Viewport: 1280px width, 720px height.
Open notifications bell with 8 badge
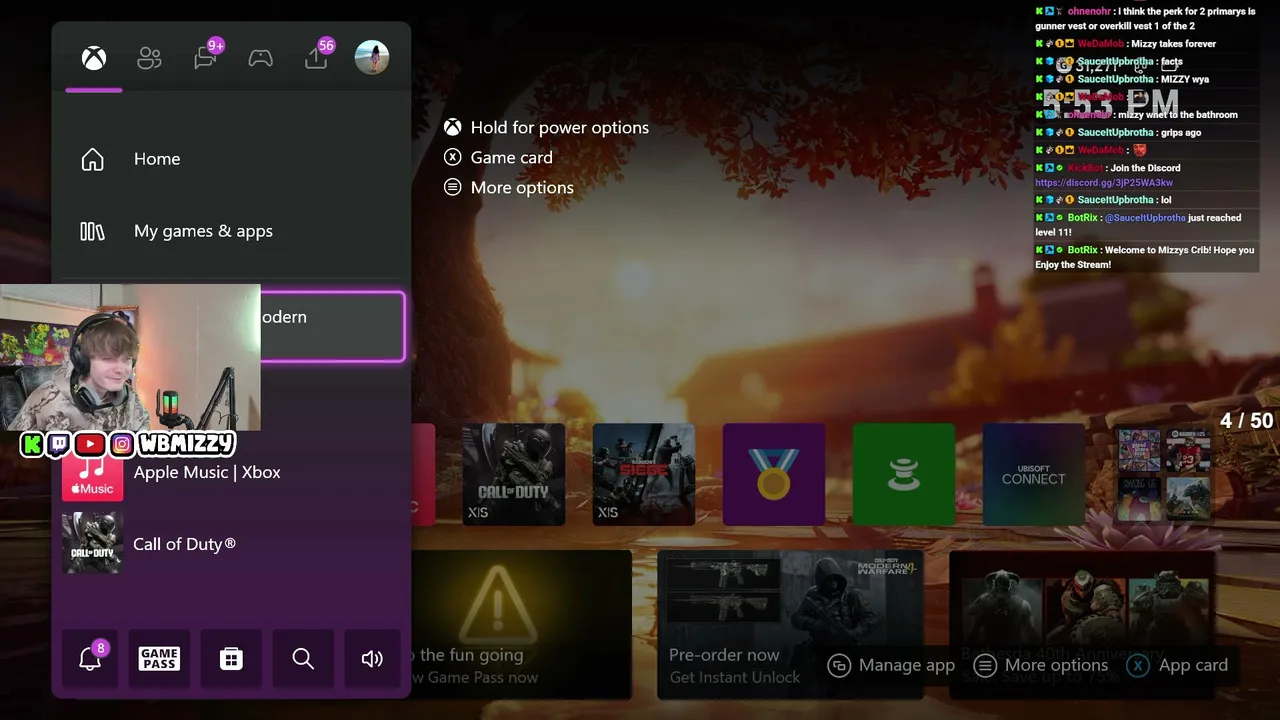pos(91,658)
